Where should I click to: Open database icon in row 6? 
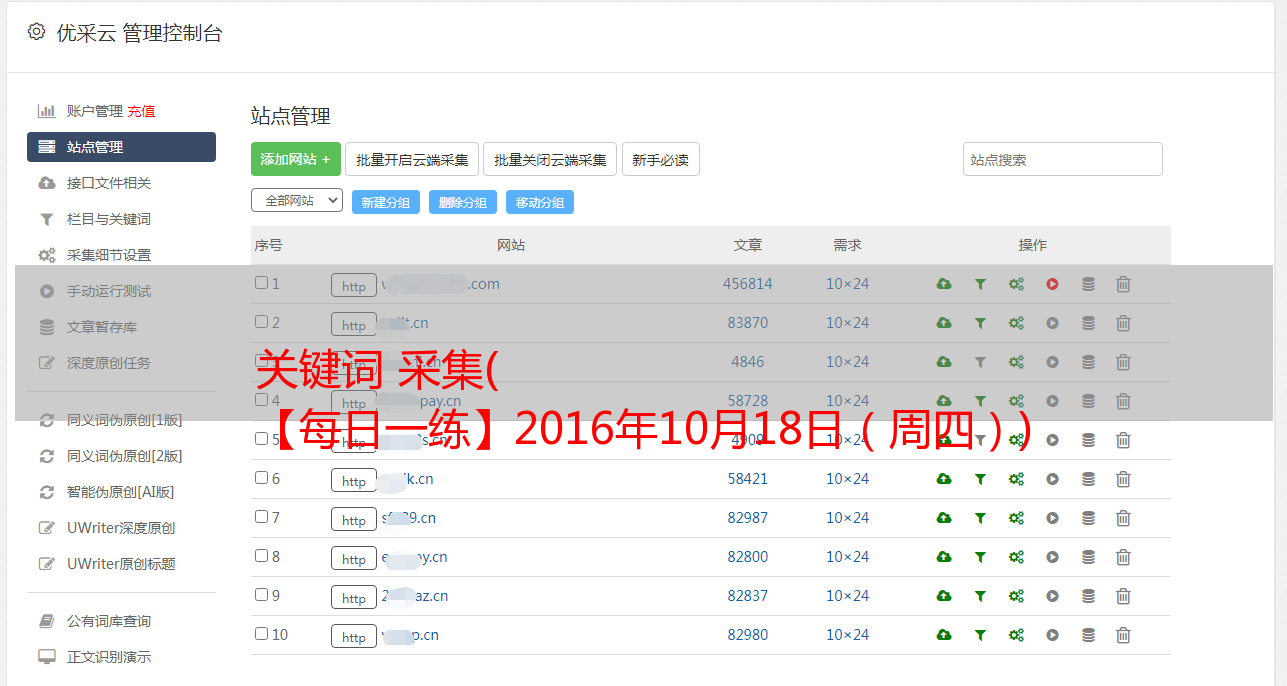click(x=1088, y=479)
